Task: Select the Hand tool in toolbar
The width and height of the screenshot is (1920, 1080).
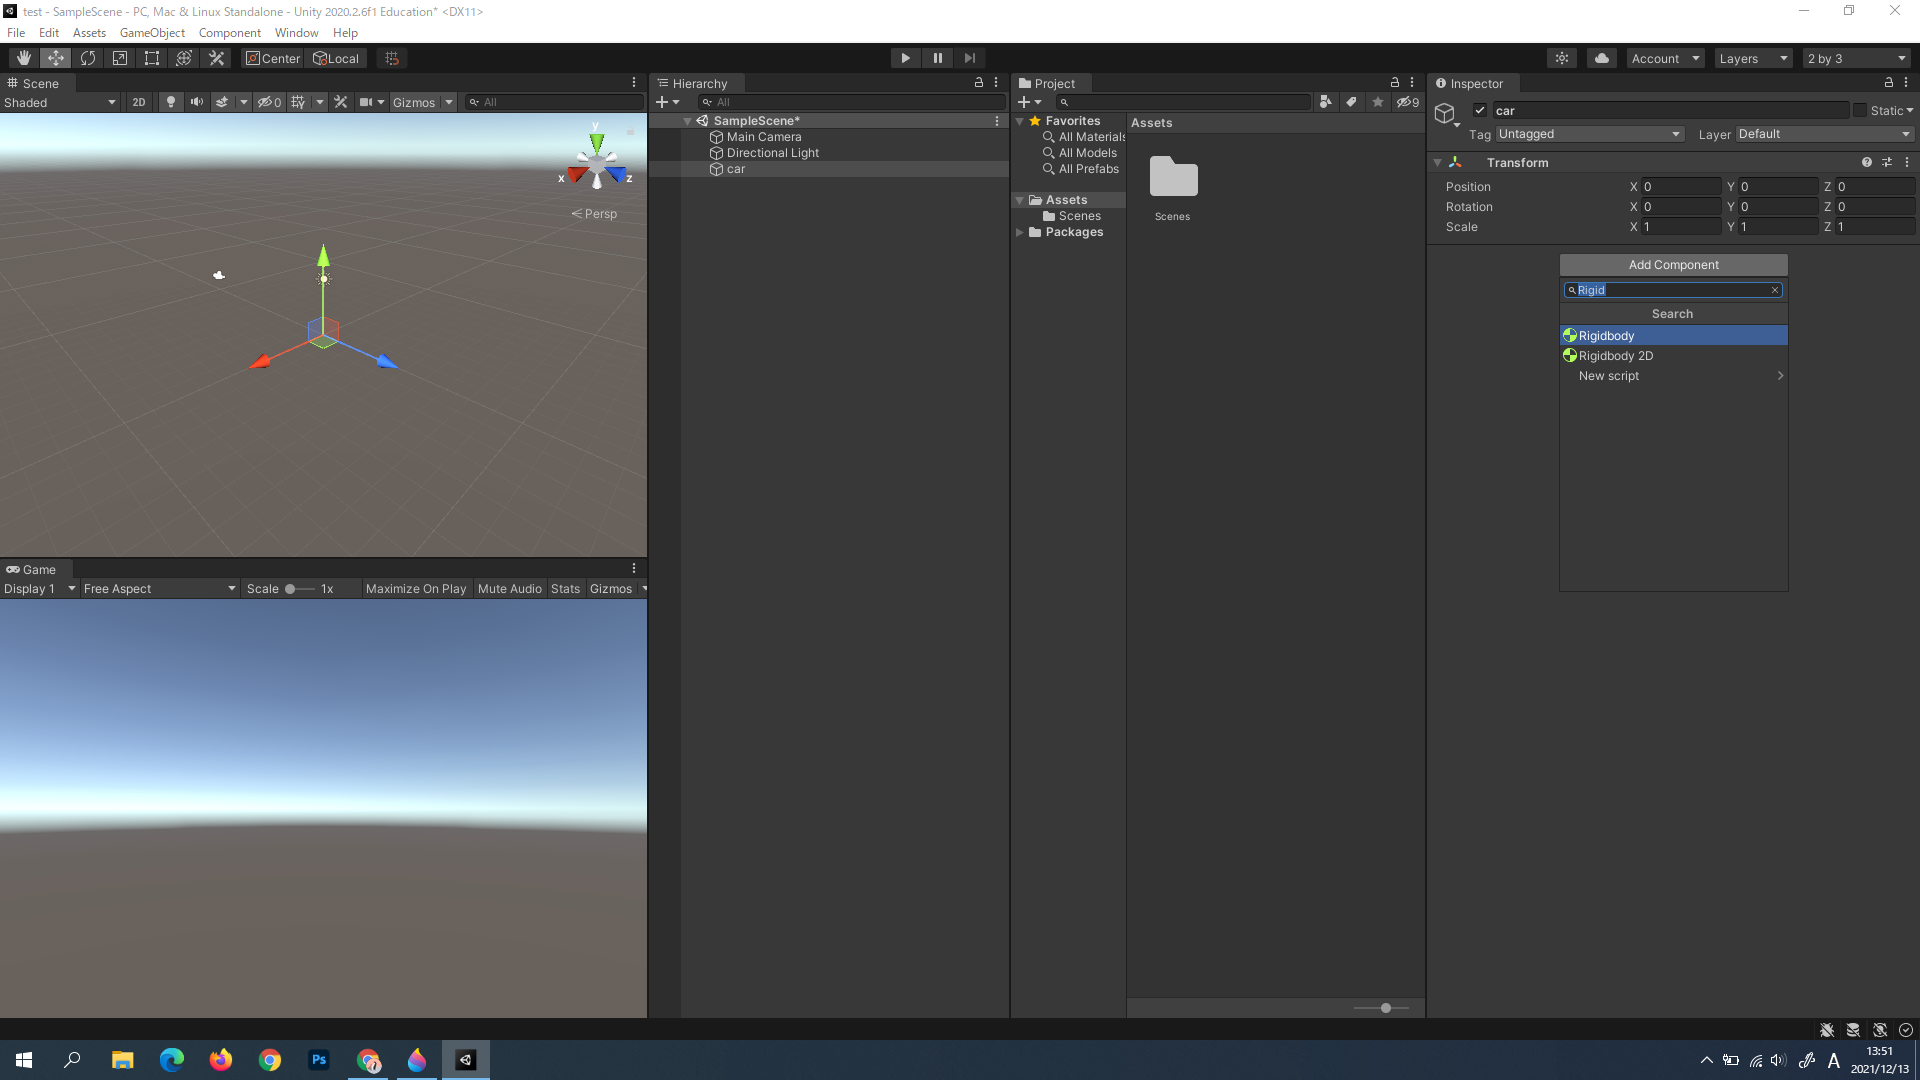Action: pos(23,58)
